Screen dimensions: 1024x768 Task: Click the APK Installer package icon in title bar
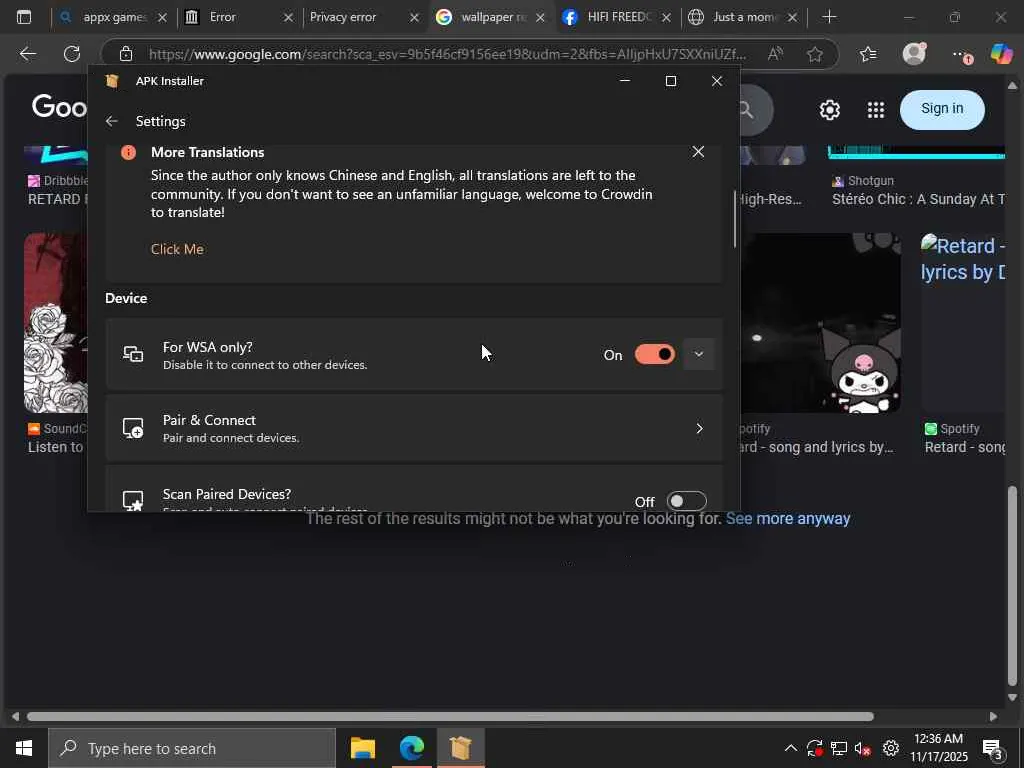(112, 81)
